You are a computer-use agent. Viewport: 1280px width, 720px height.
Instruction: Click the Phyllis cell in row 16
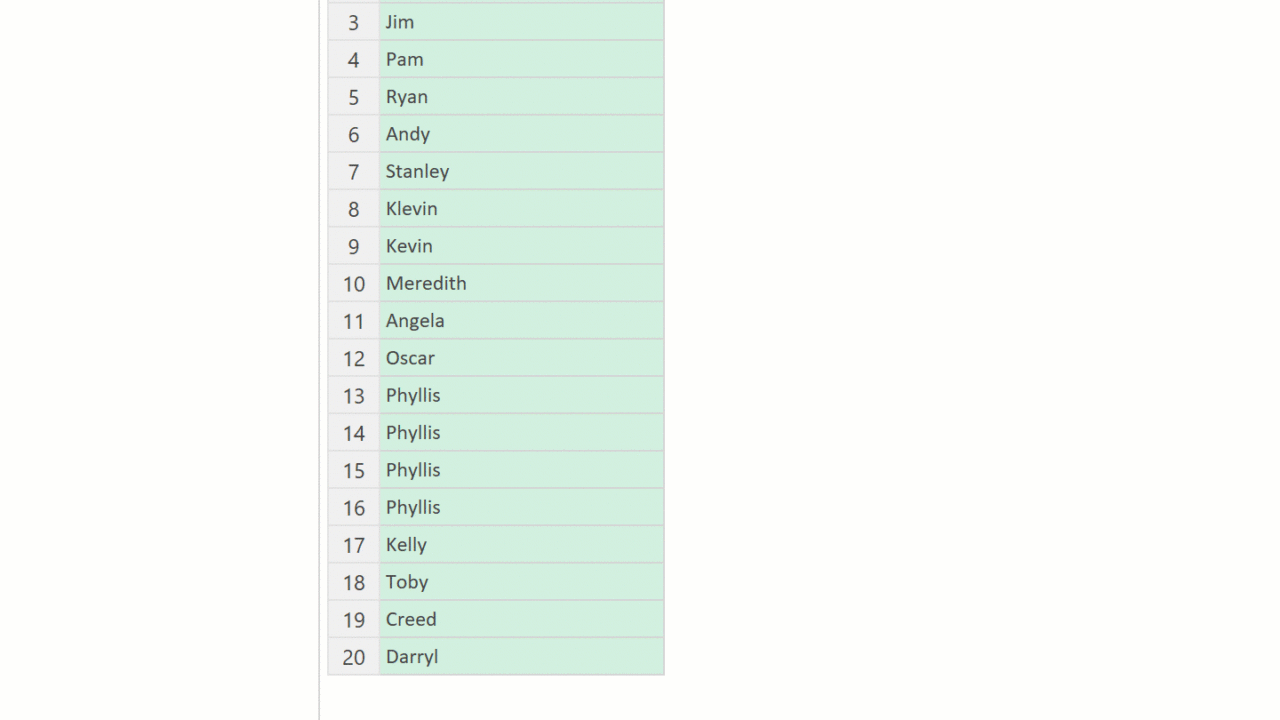click(x=521, y=507)
